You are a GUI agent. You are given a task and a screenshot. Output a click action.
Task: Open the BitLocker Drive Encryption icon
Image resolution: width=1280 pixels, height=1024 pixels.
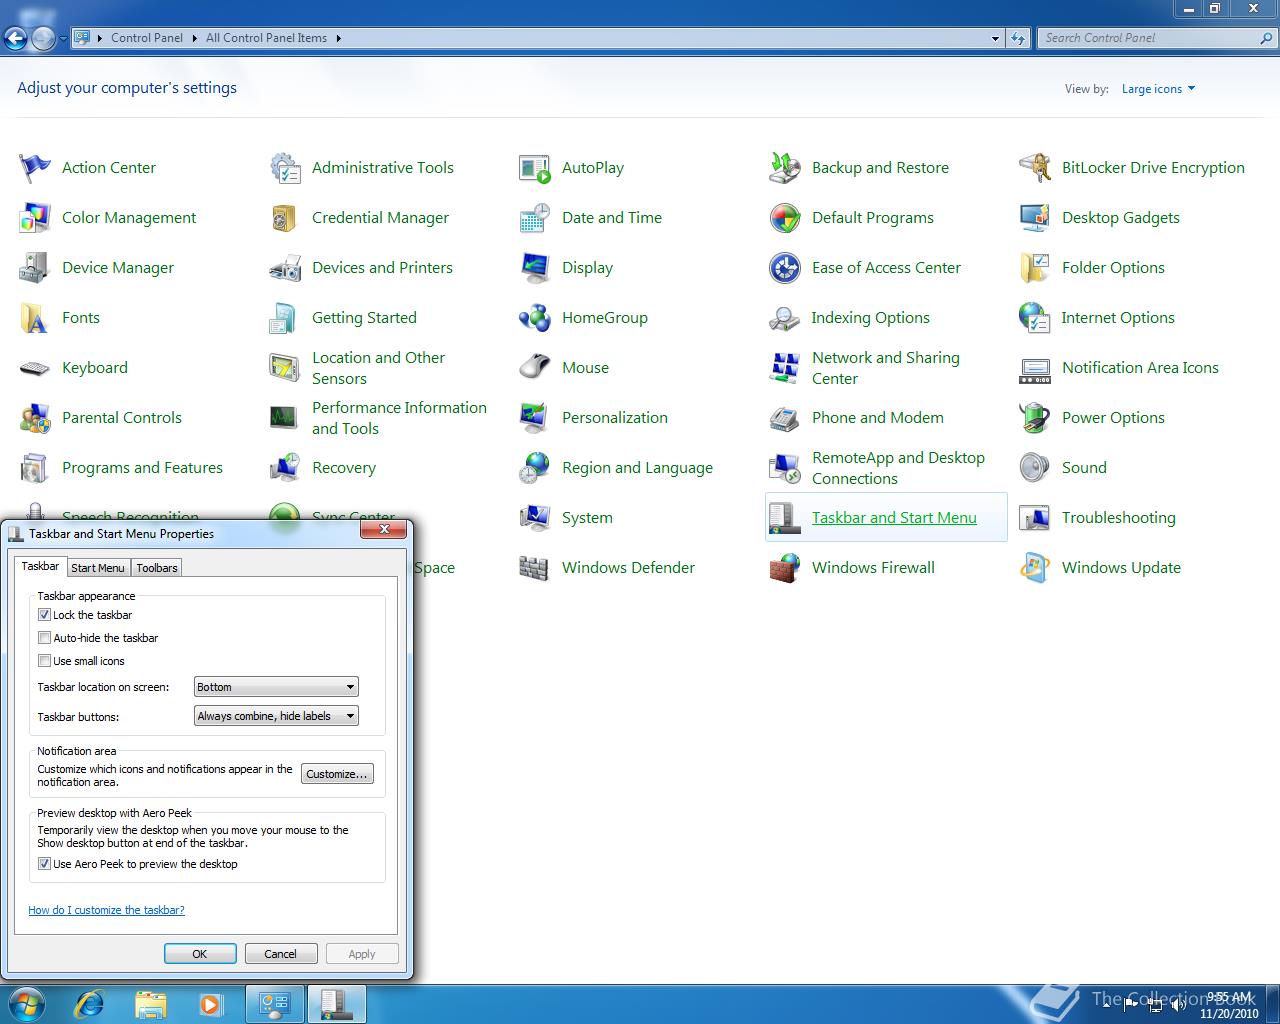(x=1035, y=168)
